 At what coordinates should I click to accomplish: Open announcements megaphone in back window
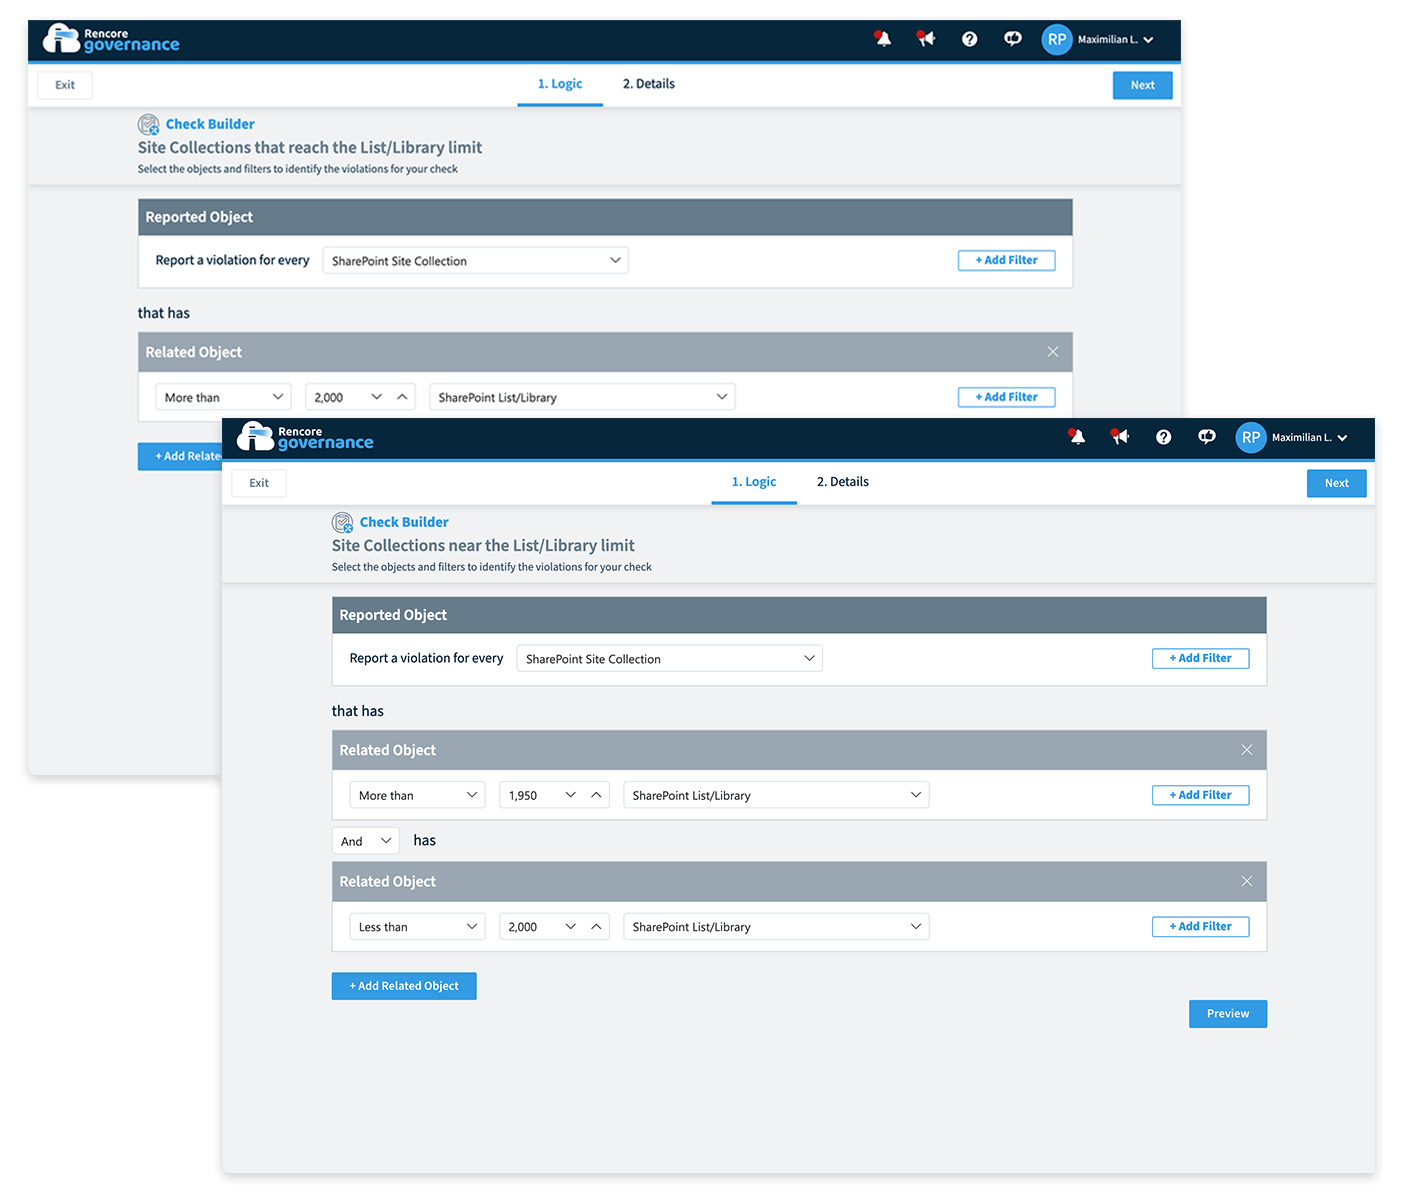(926, 39)
